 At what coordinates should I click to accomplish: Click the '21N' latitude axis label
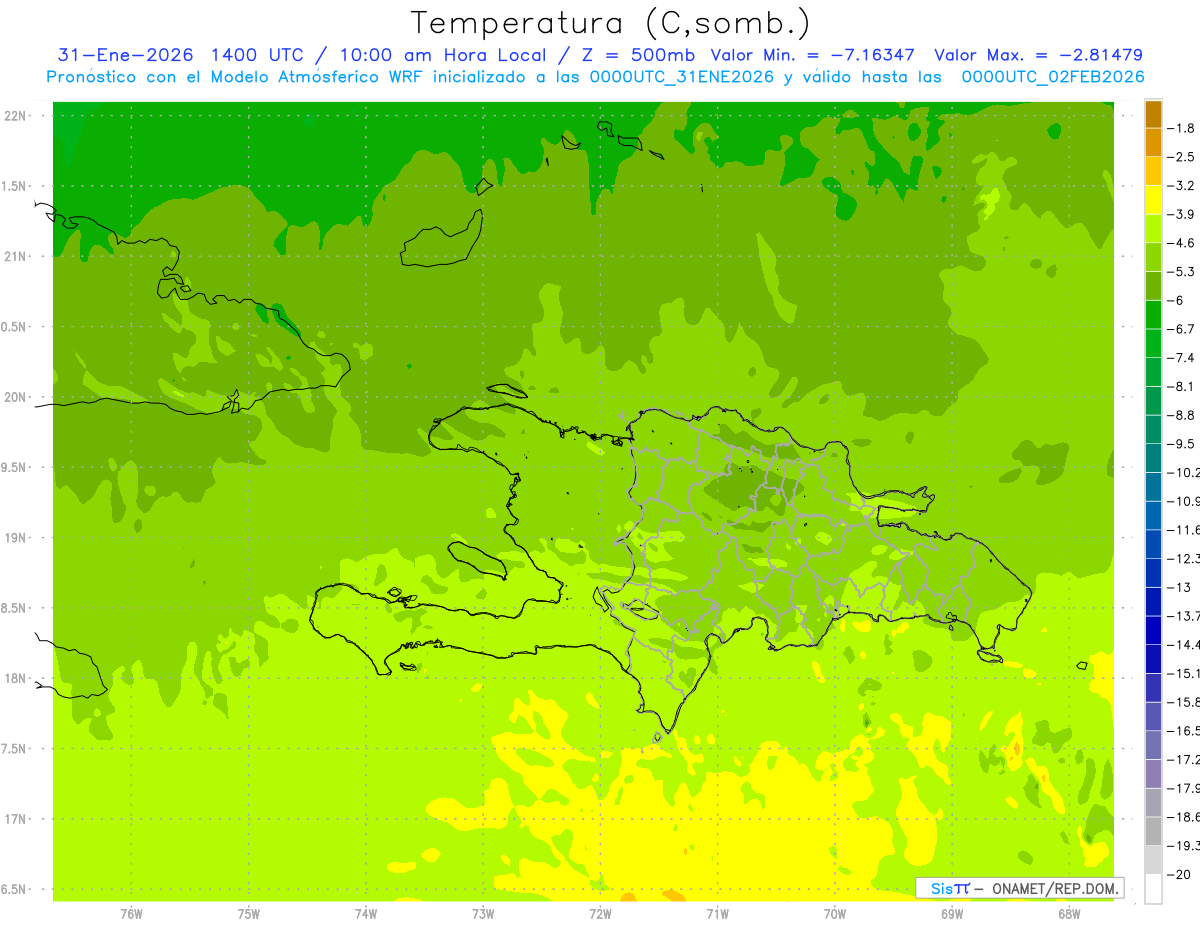point(14,257)
